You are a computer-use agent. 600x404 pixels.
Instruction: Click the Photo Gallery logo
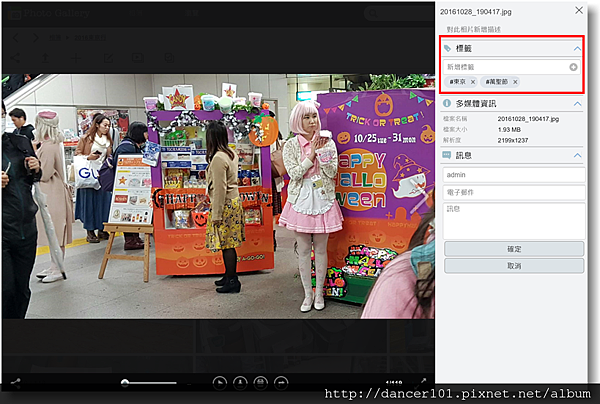(x=49, y=13)
